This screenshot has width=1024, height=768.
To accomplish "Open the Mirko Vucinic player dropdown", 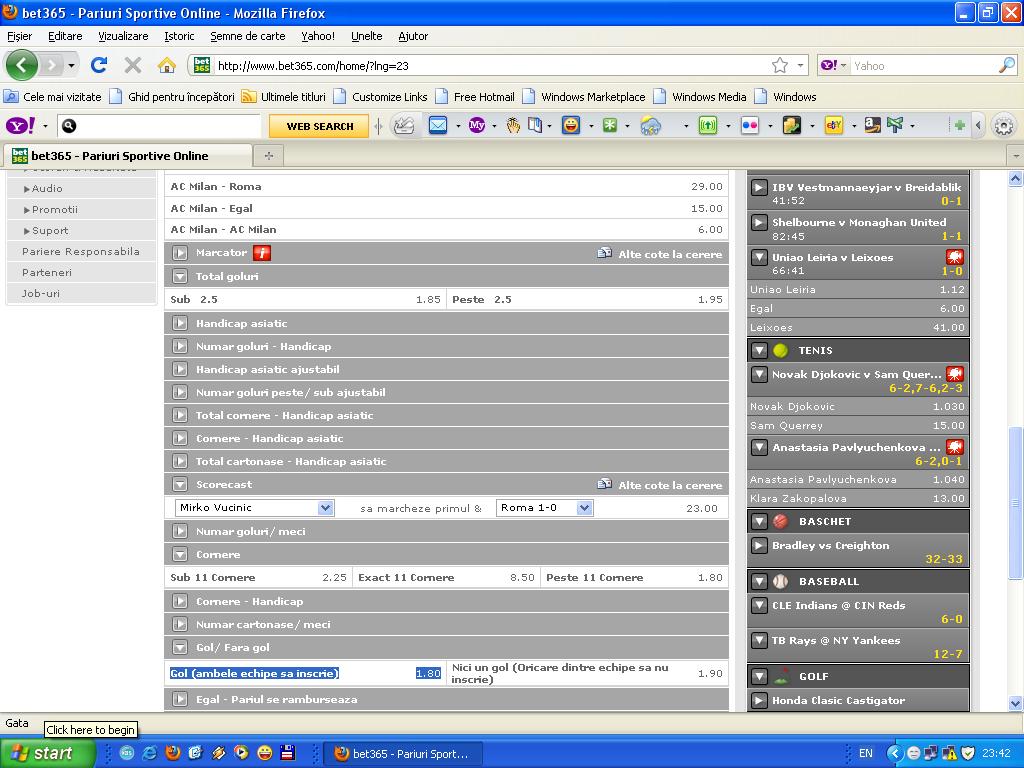I will click(255, 507).
